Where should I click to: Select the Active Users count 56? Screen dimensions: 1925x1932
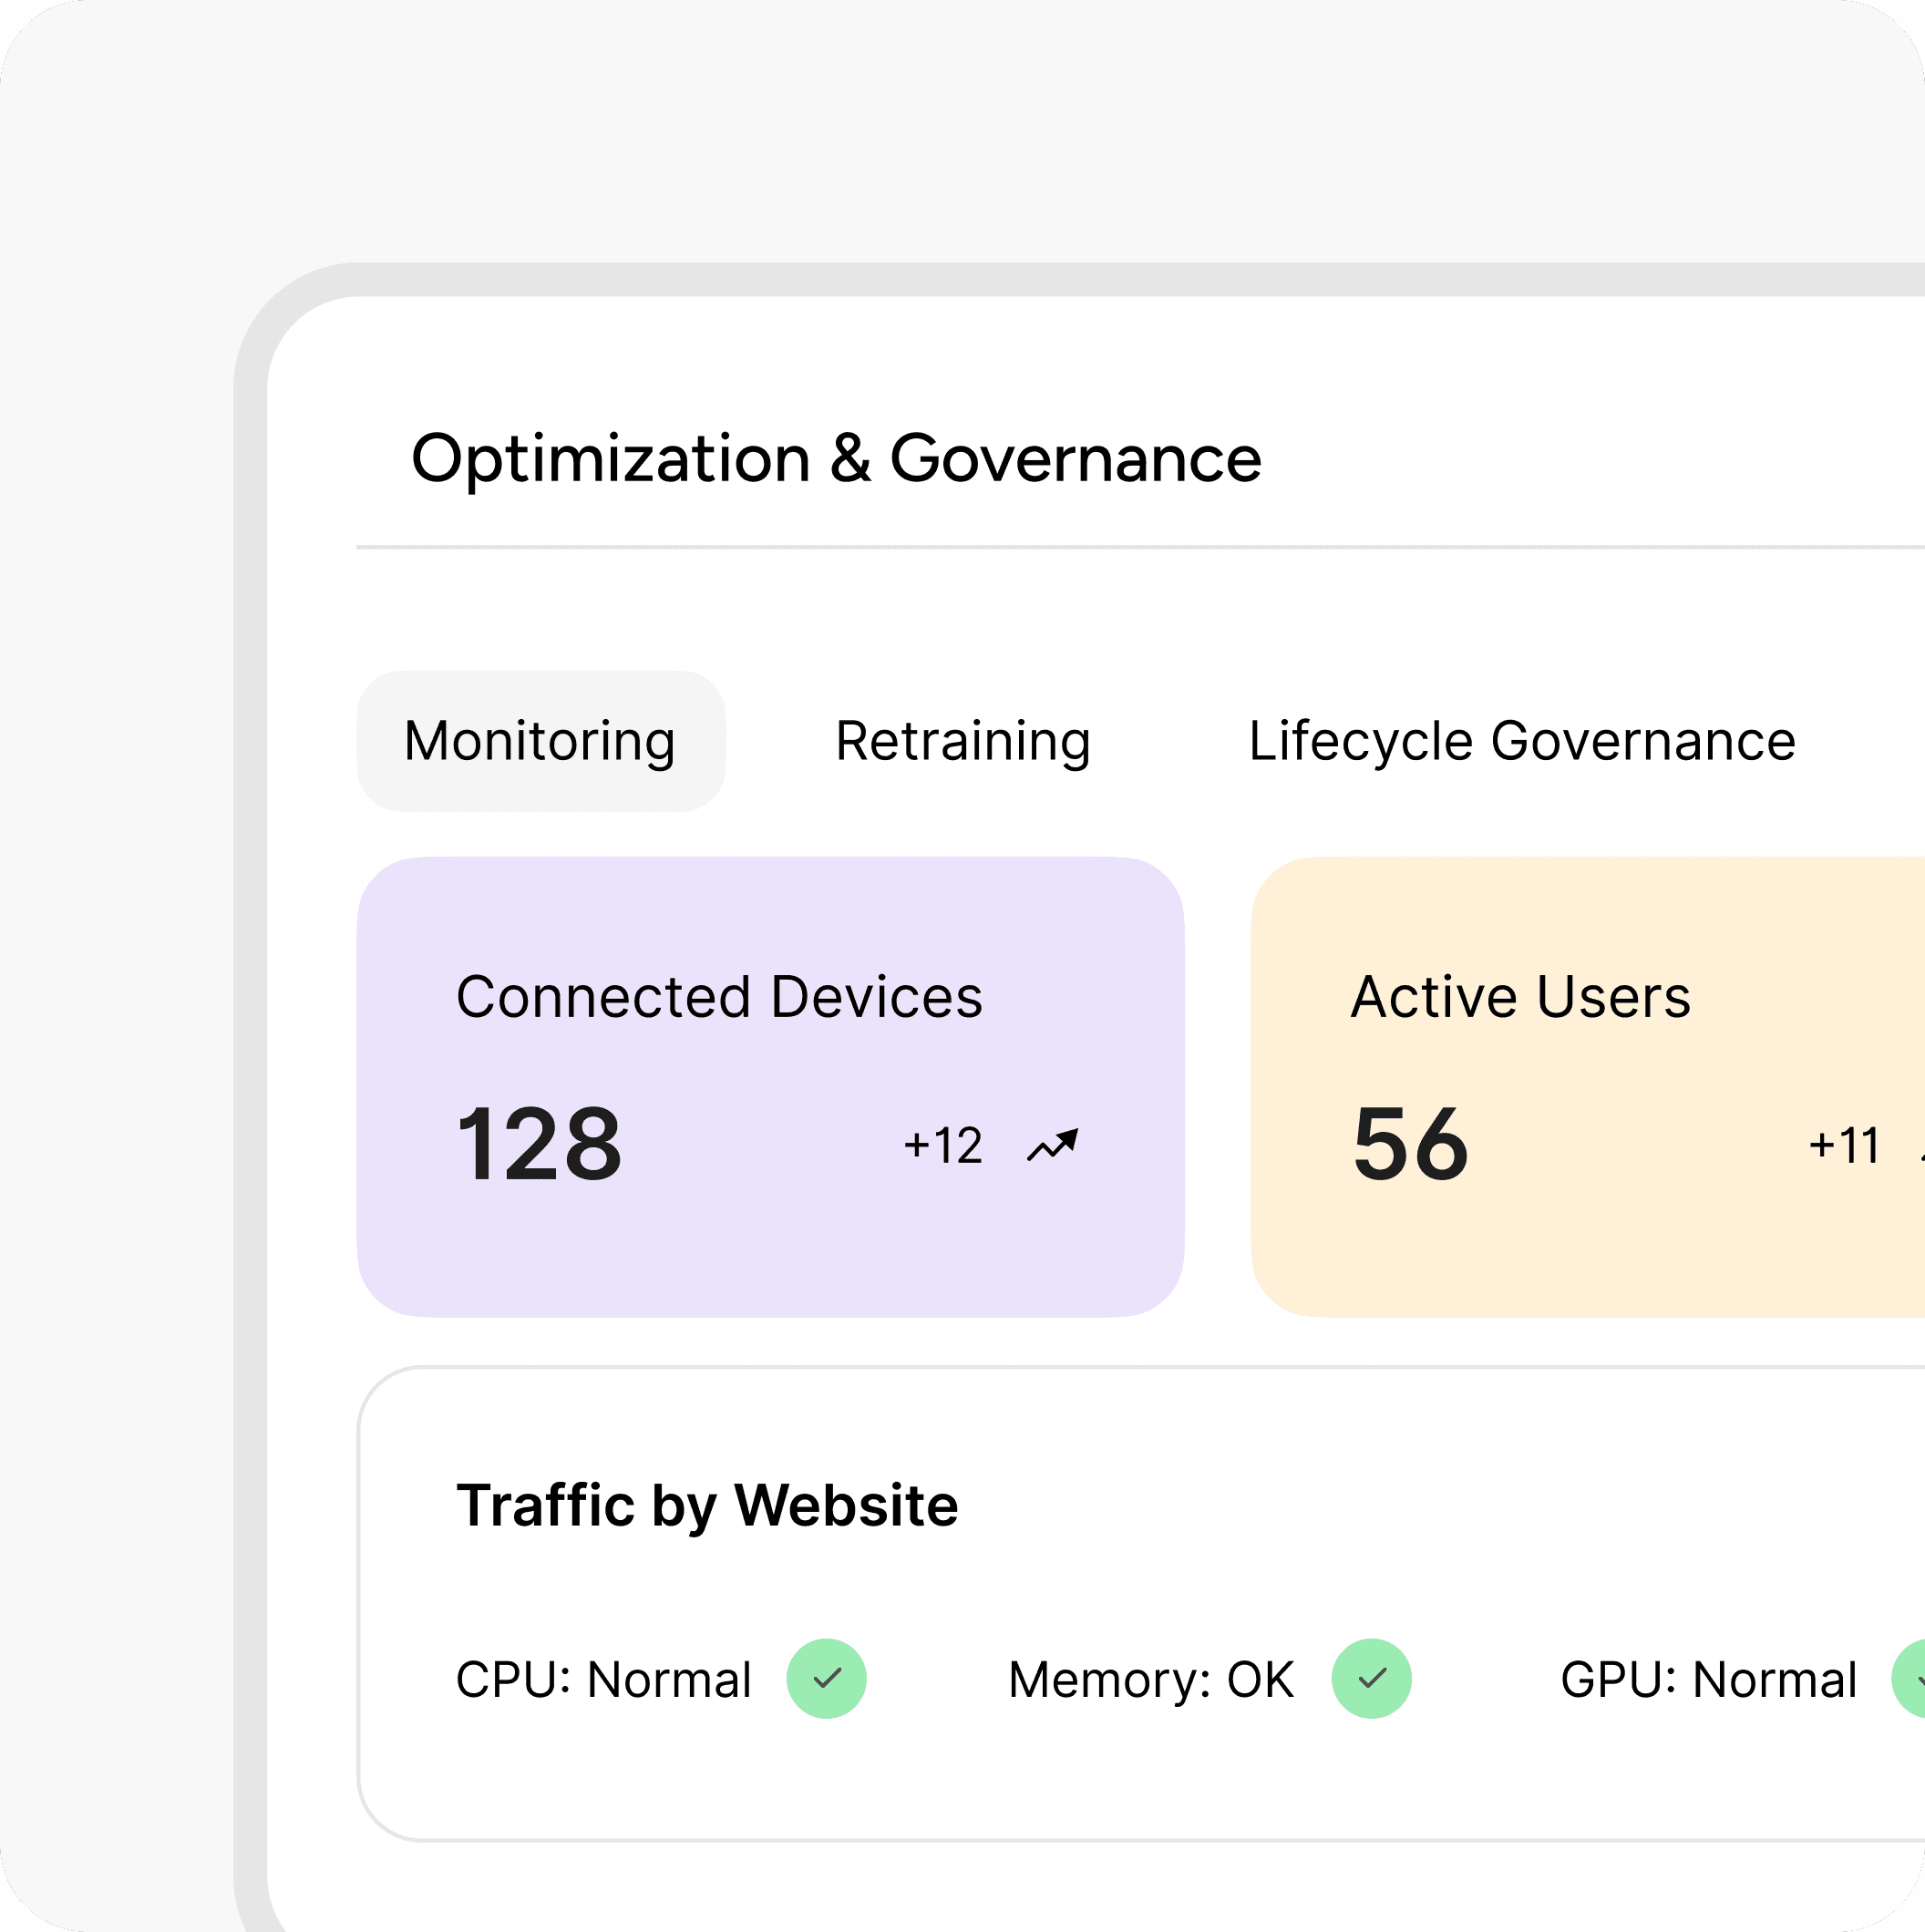point(1411,1145)
